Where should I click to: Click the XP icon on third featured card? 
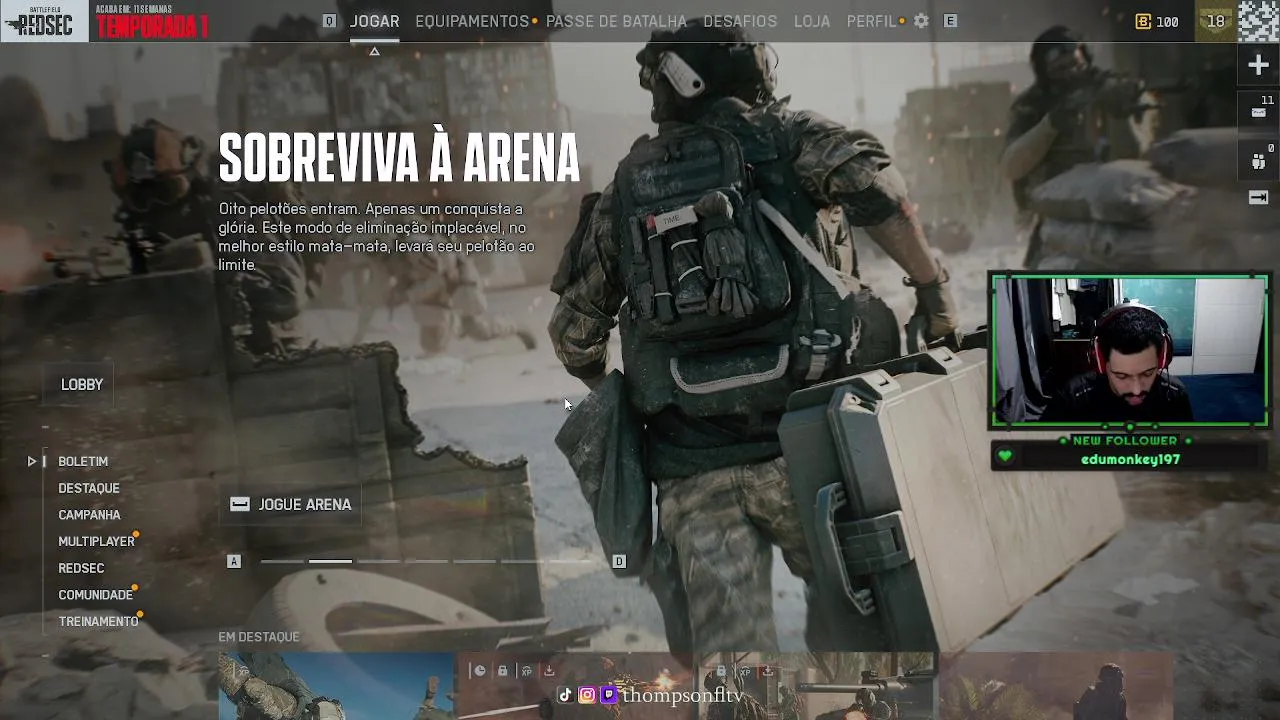744,671
